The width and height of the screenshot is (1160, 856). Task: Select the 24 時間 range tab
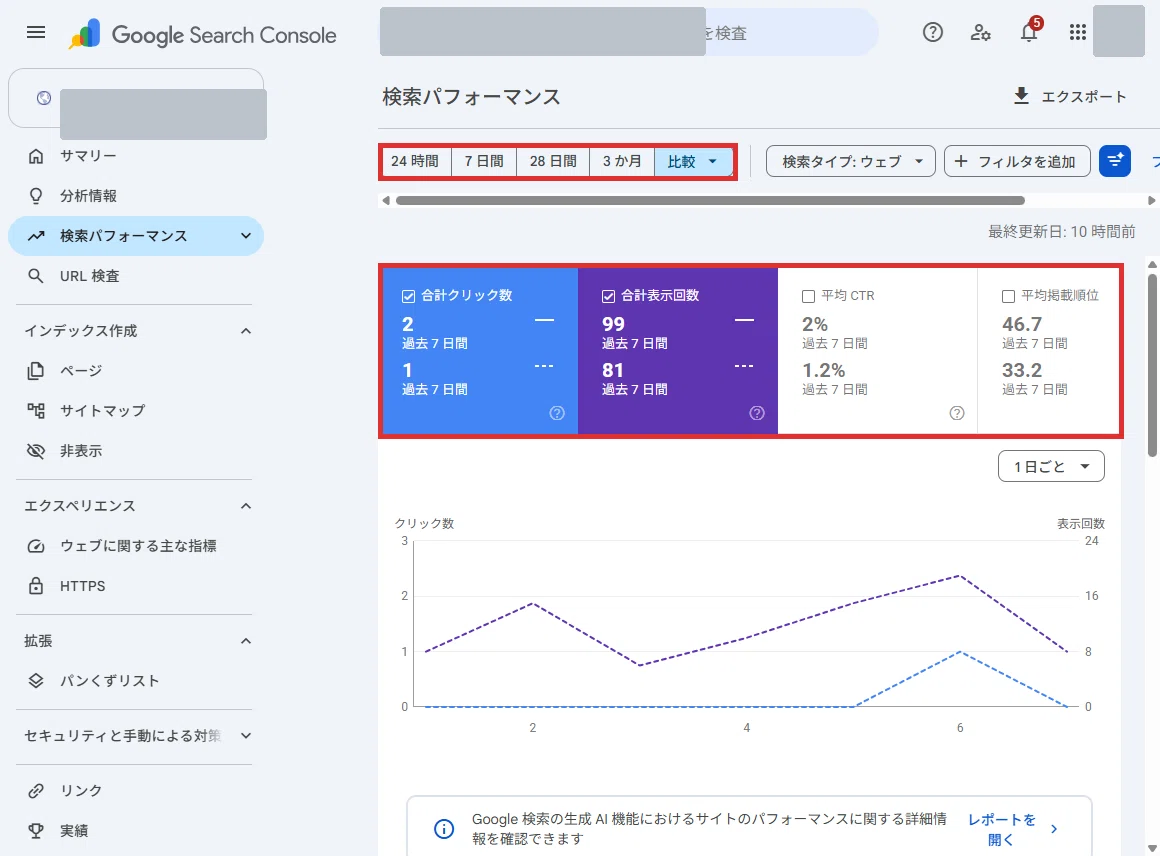click(x=415, y=161)
